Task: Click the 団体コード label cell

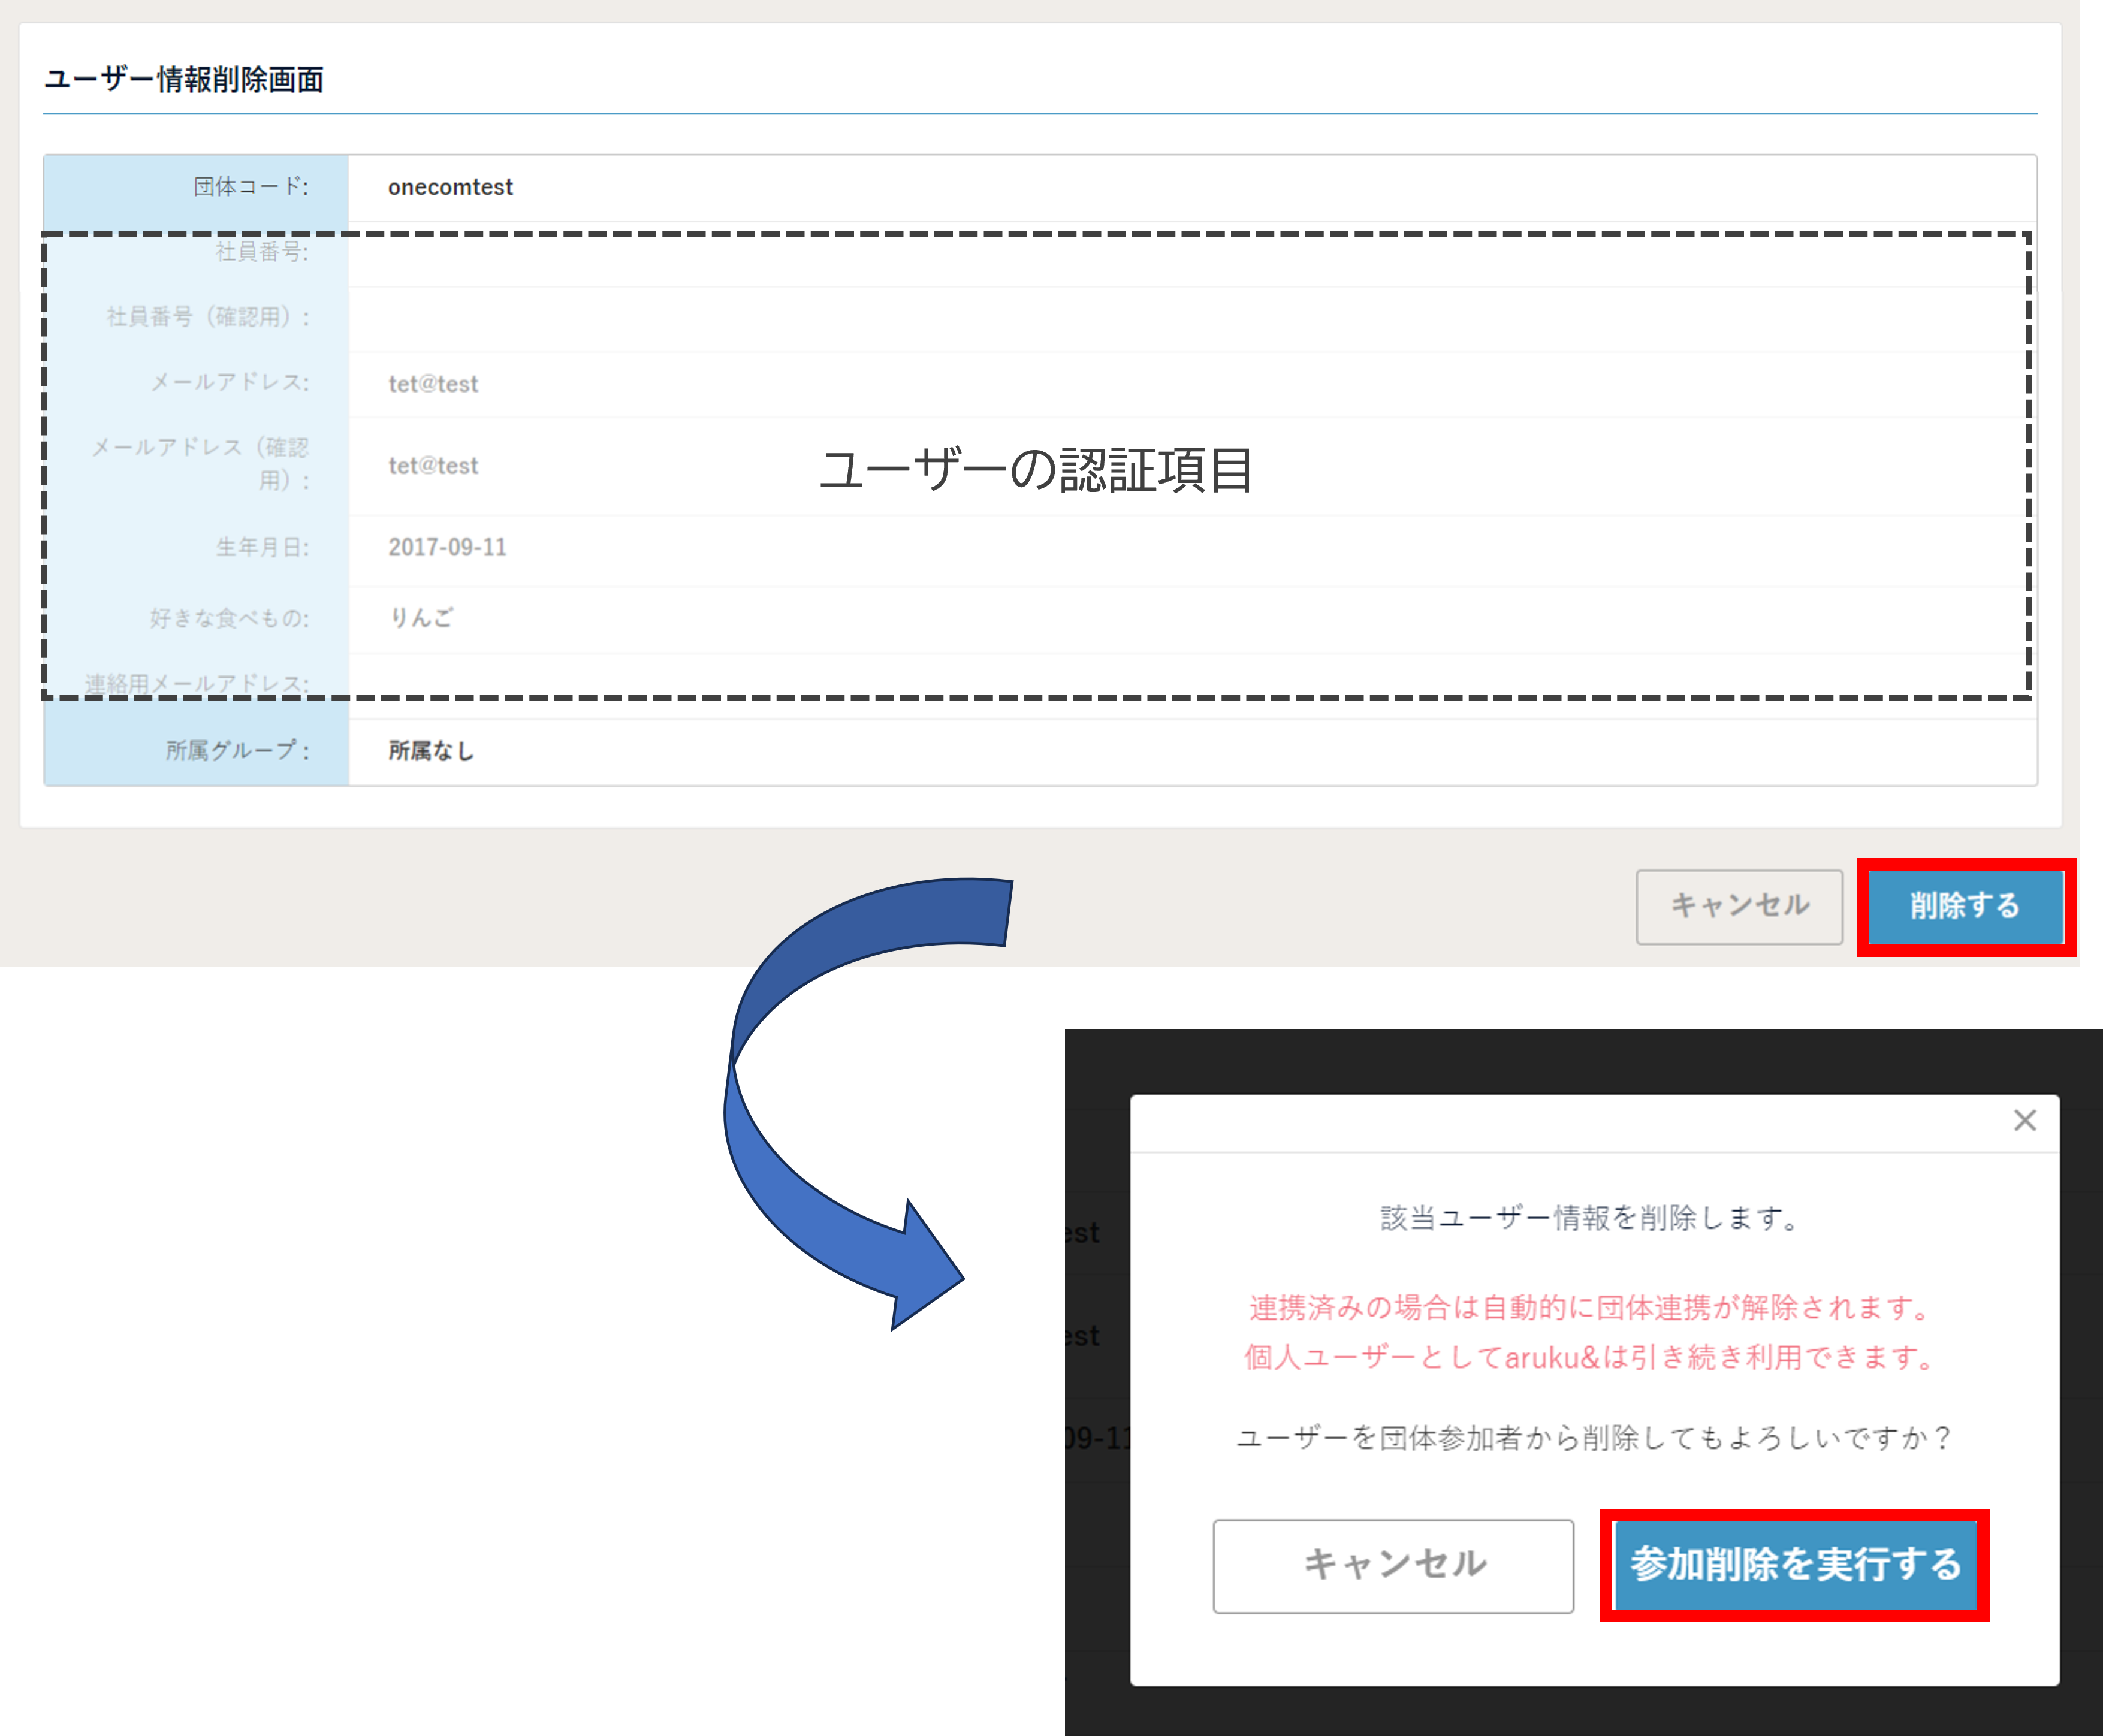Action: click(251, 187)
